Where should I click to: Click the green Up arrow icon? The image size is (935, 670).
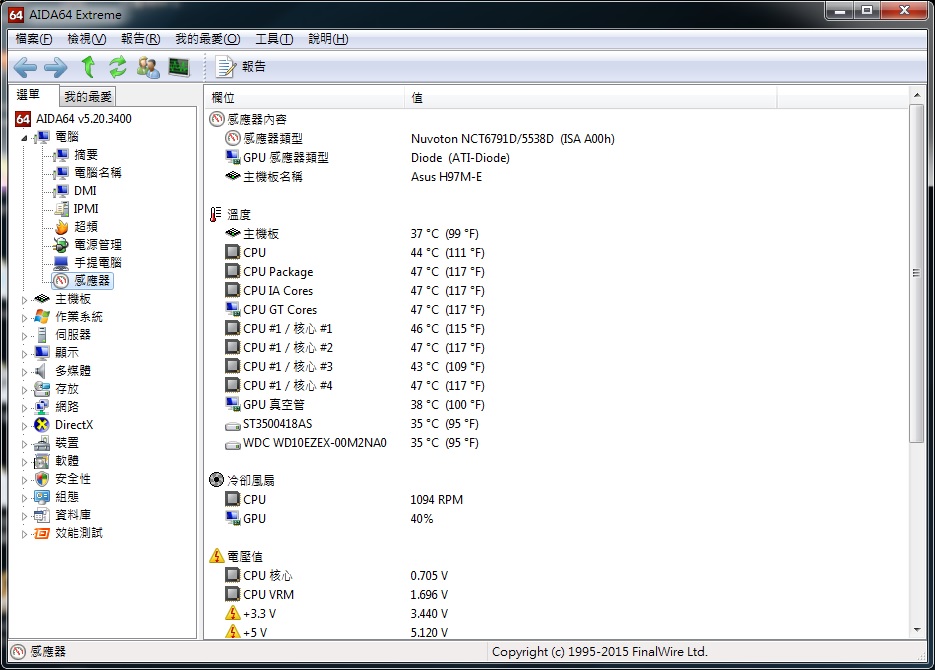pyautogui.click(x=88, y=67)
